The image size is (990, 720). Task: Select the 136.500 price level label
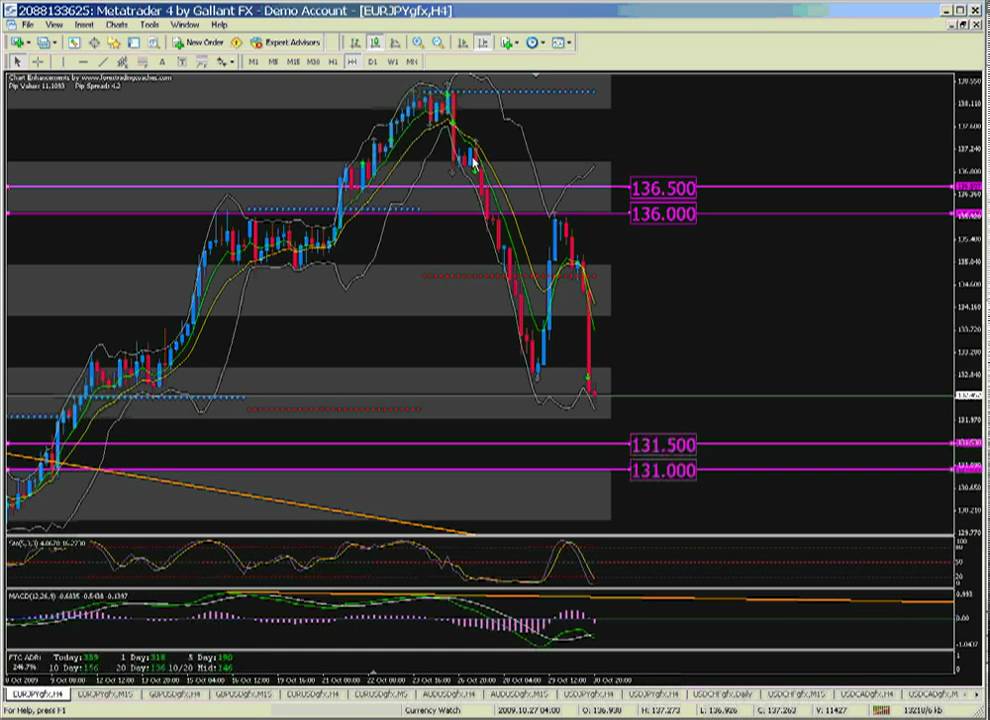tap(663, 188)
